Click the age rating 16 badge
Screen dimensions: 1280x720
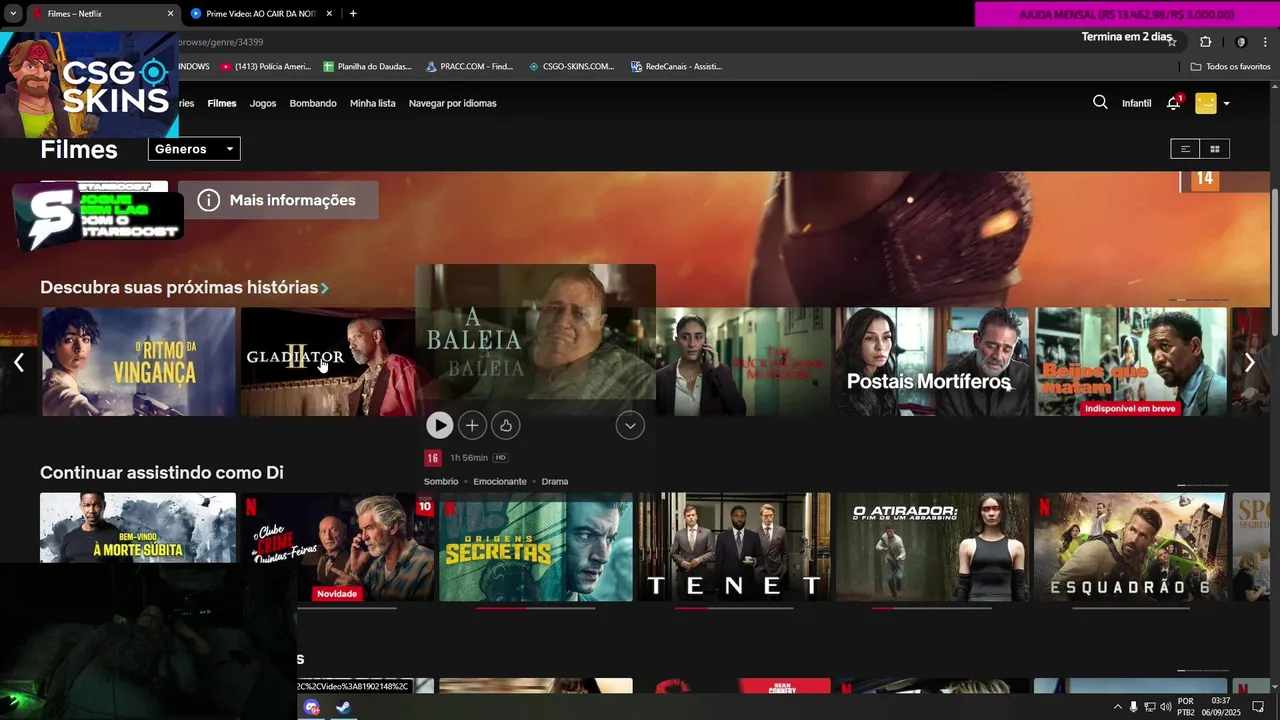(x=432, y=458)
